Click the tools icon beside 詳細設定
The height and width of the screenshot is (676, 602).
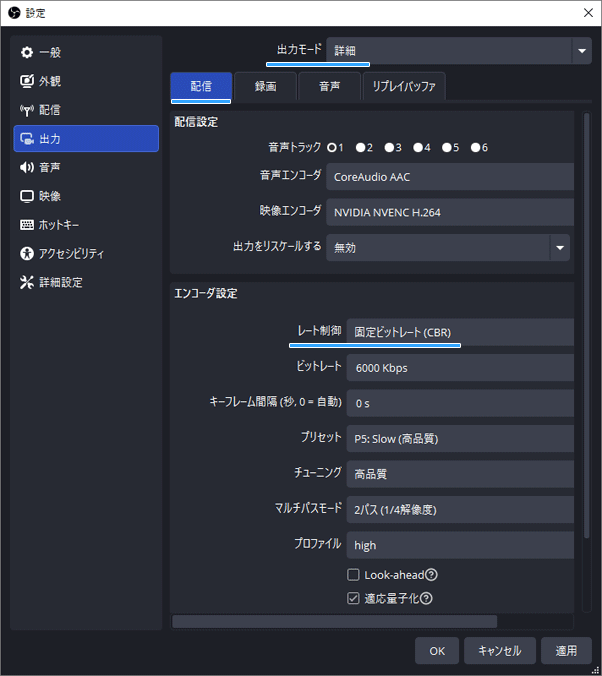(x=27, y=282)
